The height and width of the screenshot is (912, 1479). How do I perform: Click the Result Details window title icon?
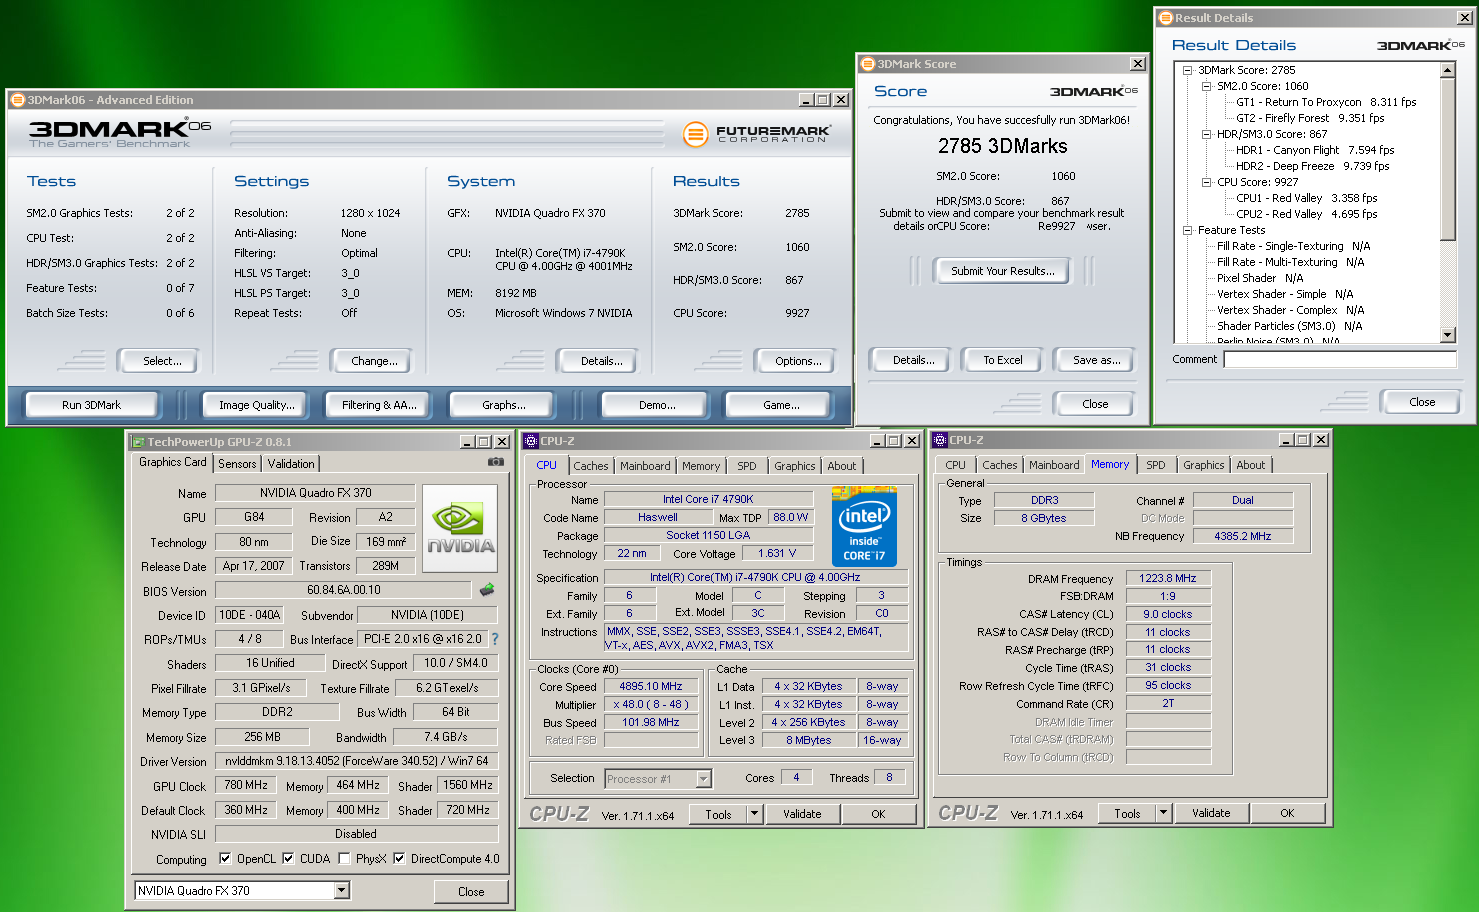coord(1165,18)
